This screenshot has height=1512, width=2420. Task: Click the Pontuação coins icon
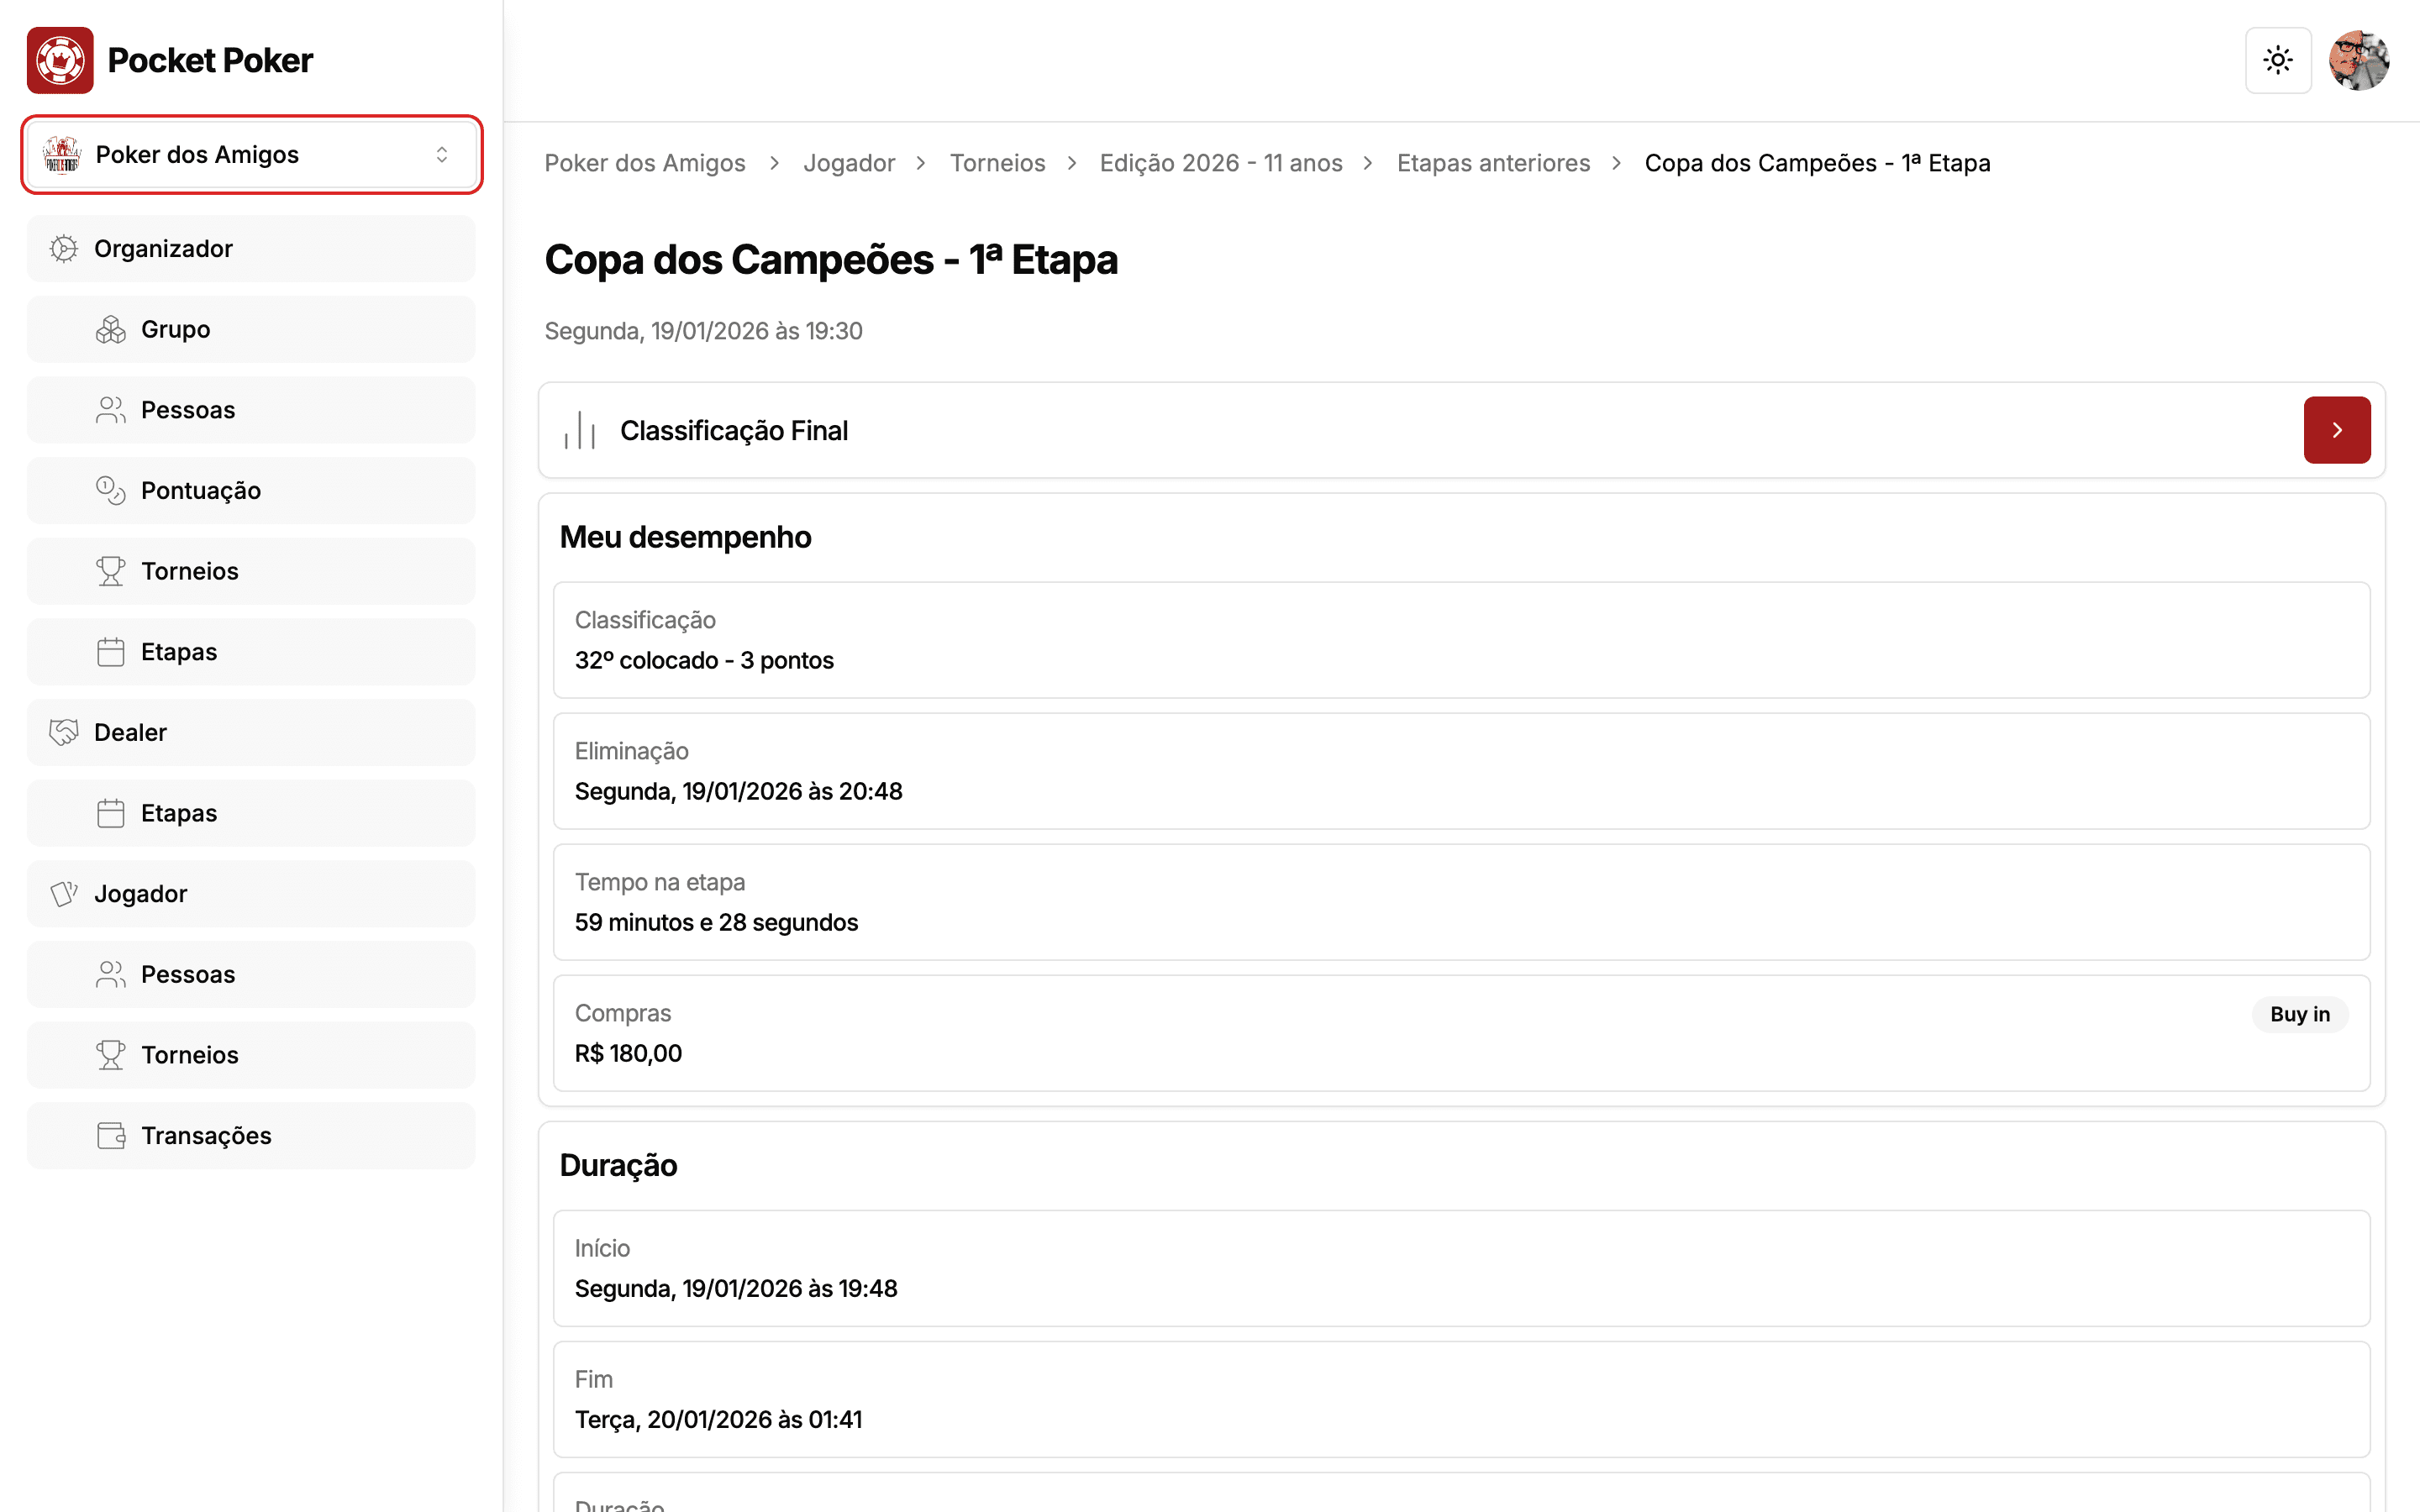pos(111,491)
